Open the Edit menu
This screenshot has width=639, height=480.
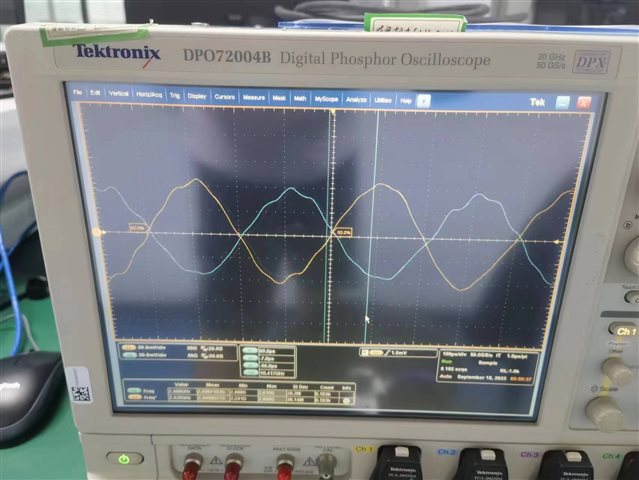tap(95, 93)
